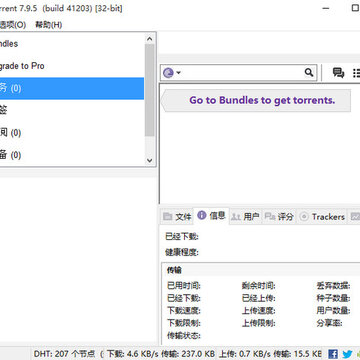Image resolution: width=360 pixels, height=360 pixels.
Task: Click the target icon on Trackers tab
Action: click(304, 217)
